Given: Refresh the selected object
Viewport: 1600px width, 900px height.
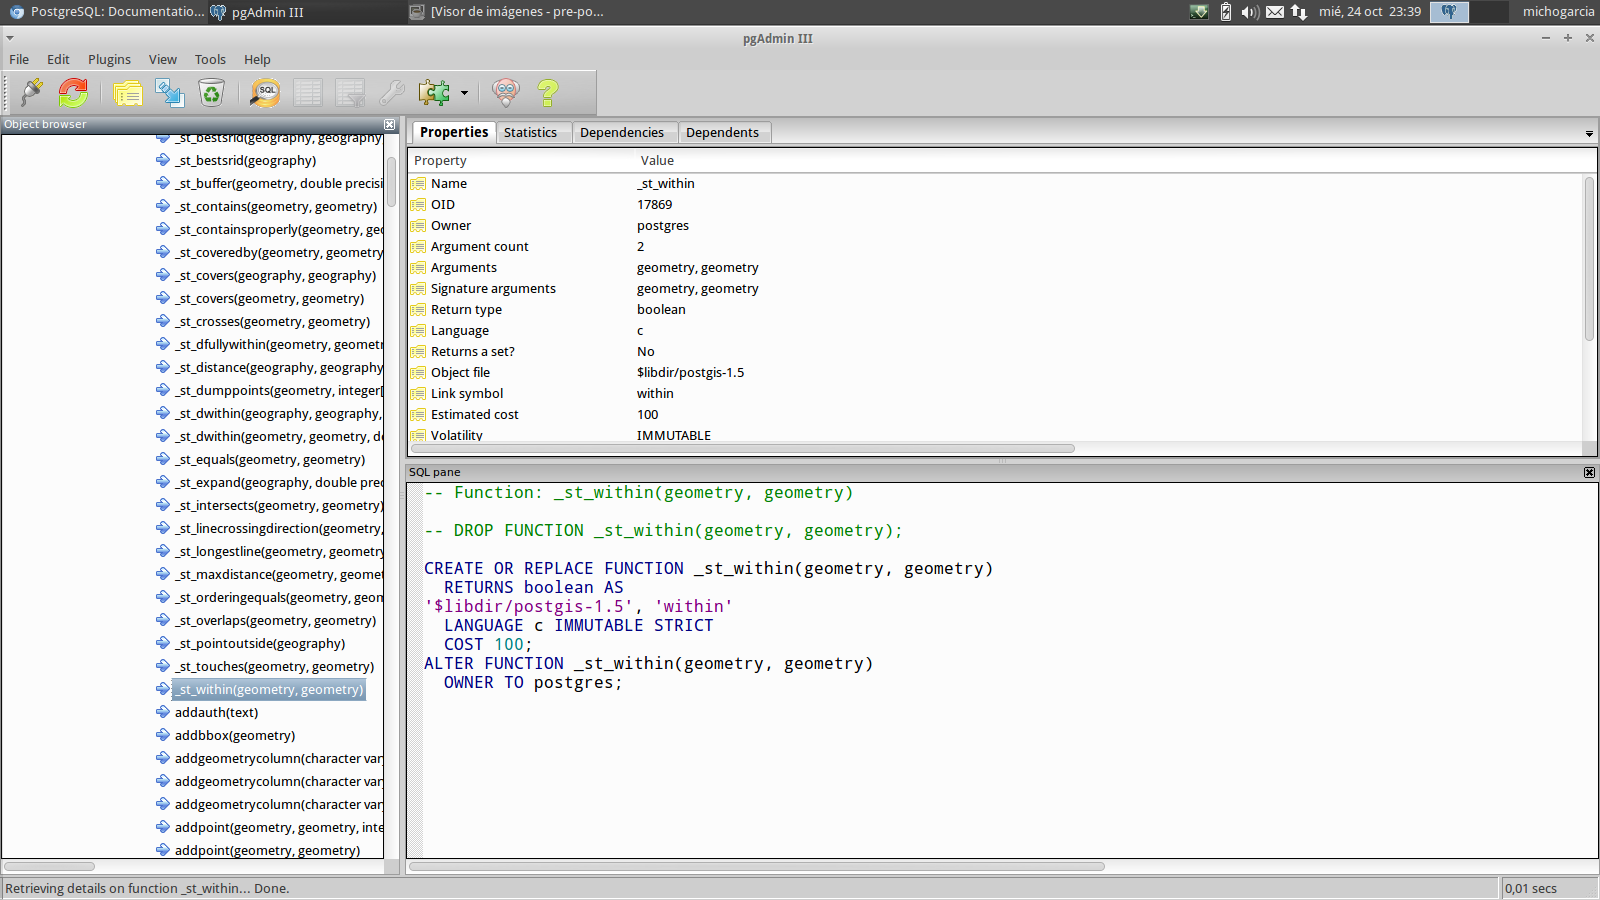Looking at the screenshot, I should (73, 93).
